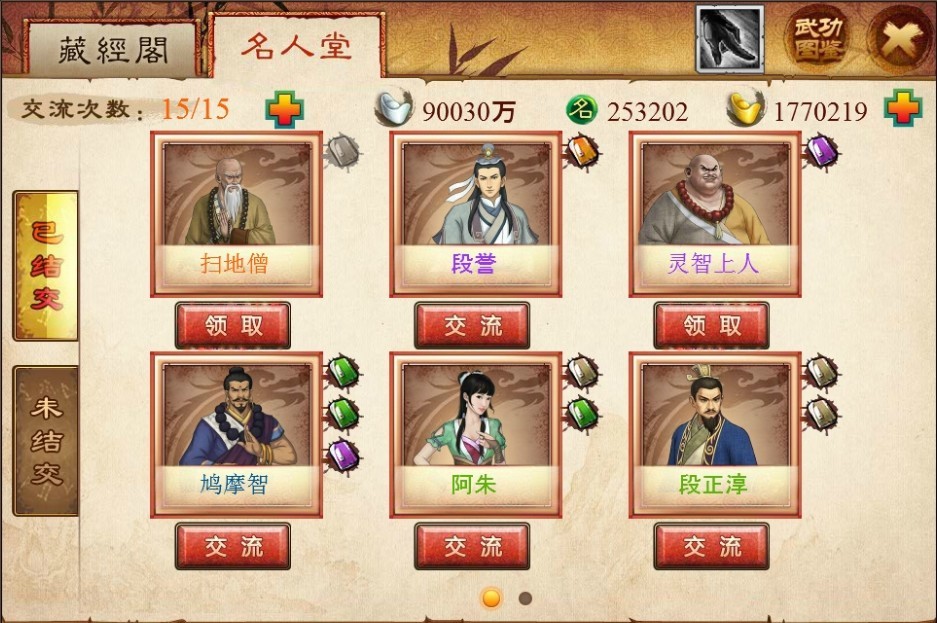Screen dimensions: 937x623
Task: Click 交流 button under 阿朱
Action: click(x=472, y=547)
